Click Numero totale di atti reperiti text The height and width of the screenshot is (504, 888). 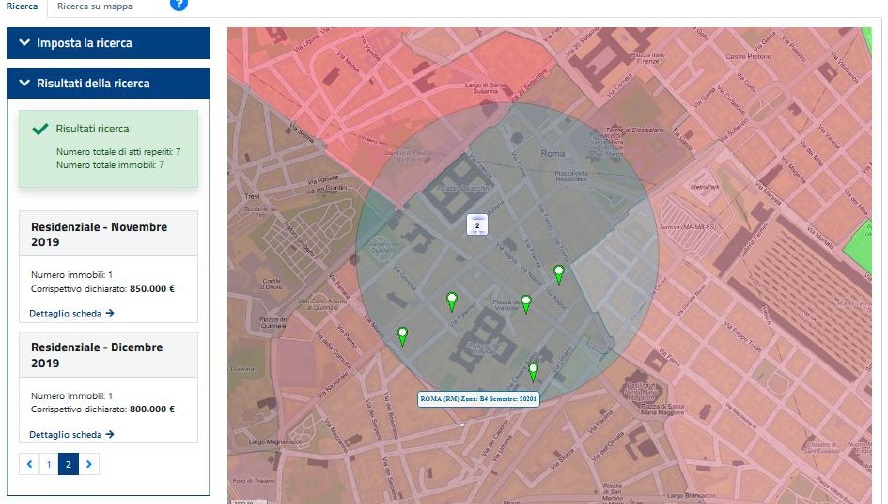[x=118, y=152]
